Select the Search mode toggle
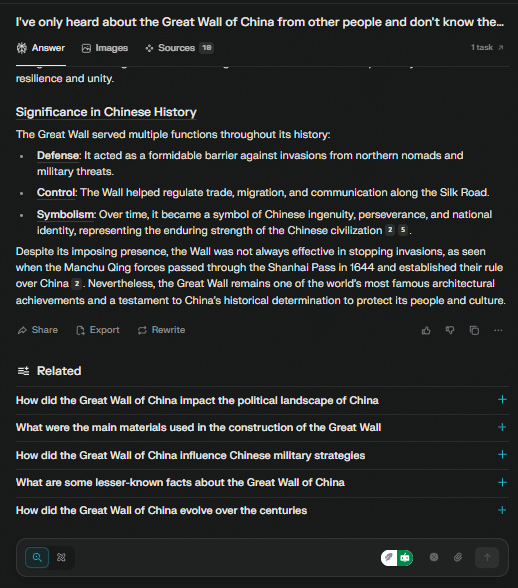Screen dimensions: 518x588 37,557
